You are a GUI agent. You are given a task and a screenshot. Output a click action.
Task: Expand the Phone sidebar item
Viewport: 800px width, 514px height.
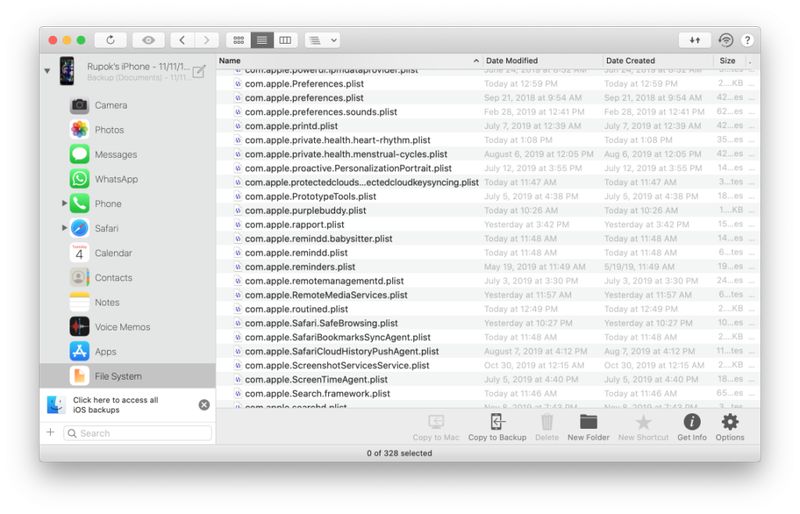pyautogui.click(x=64, y=203)
